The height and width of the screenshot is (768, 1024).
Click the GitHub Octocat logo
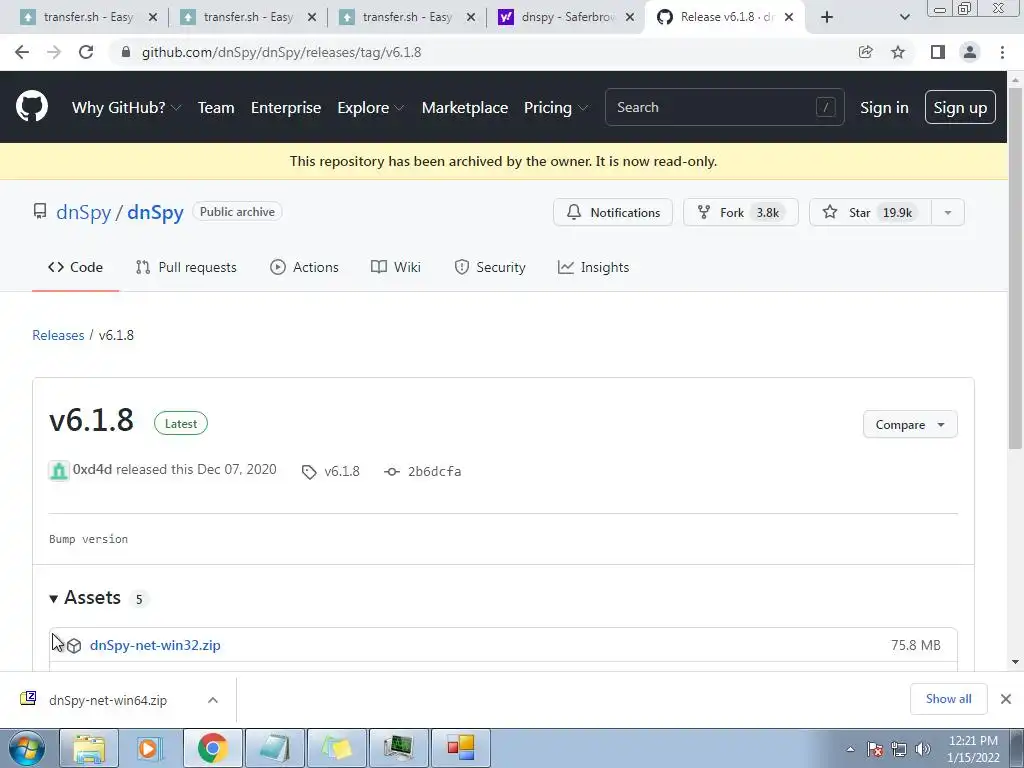[x=31, y=107]
